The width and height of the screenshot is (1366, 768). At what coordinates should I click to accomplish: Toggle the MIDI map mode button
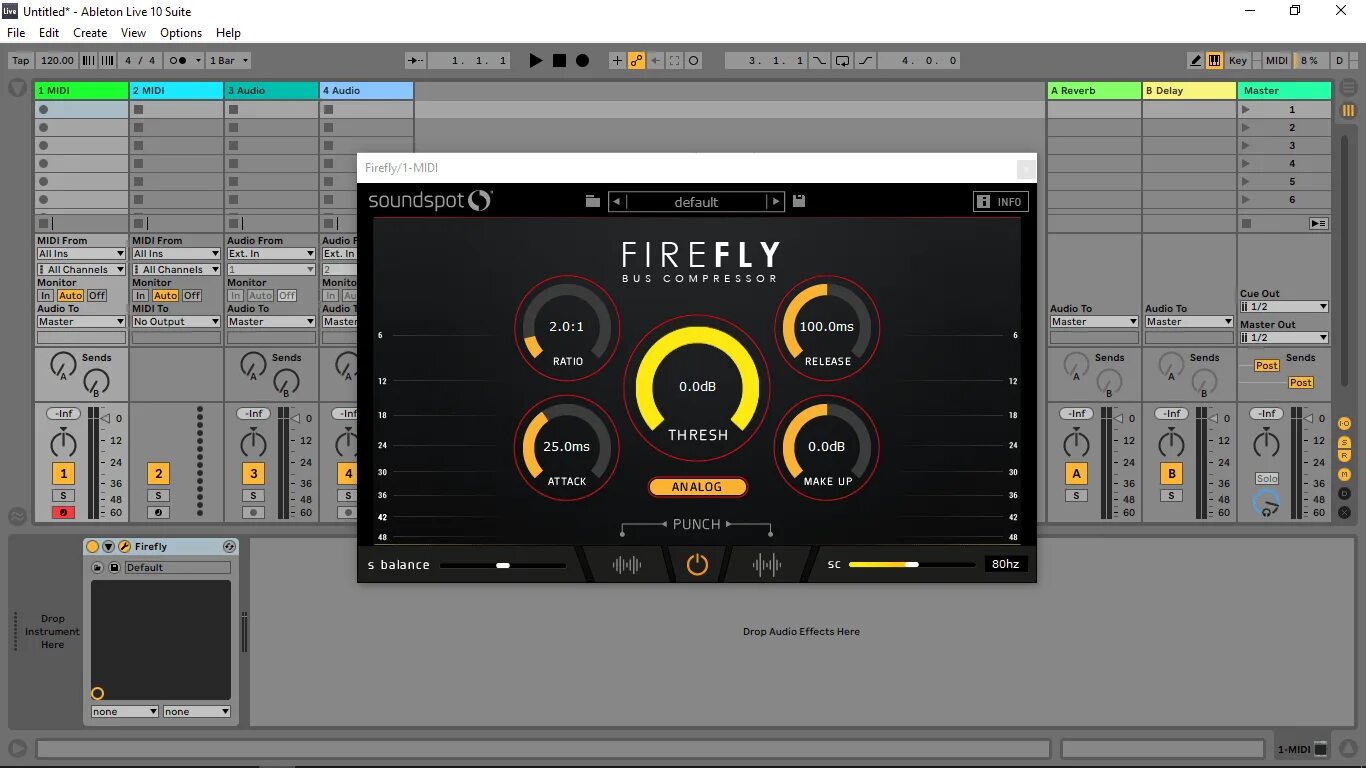[x=1277, y=61]
